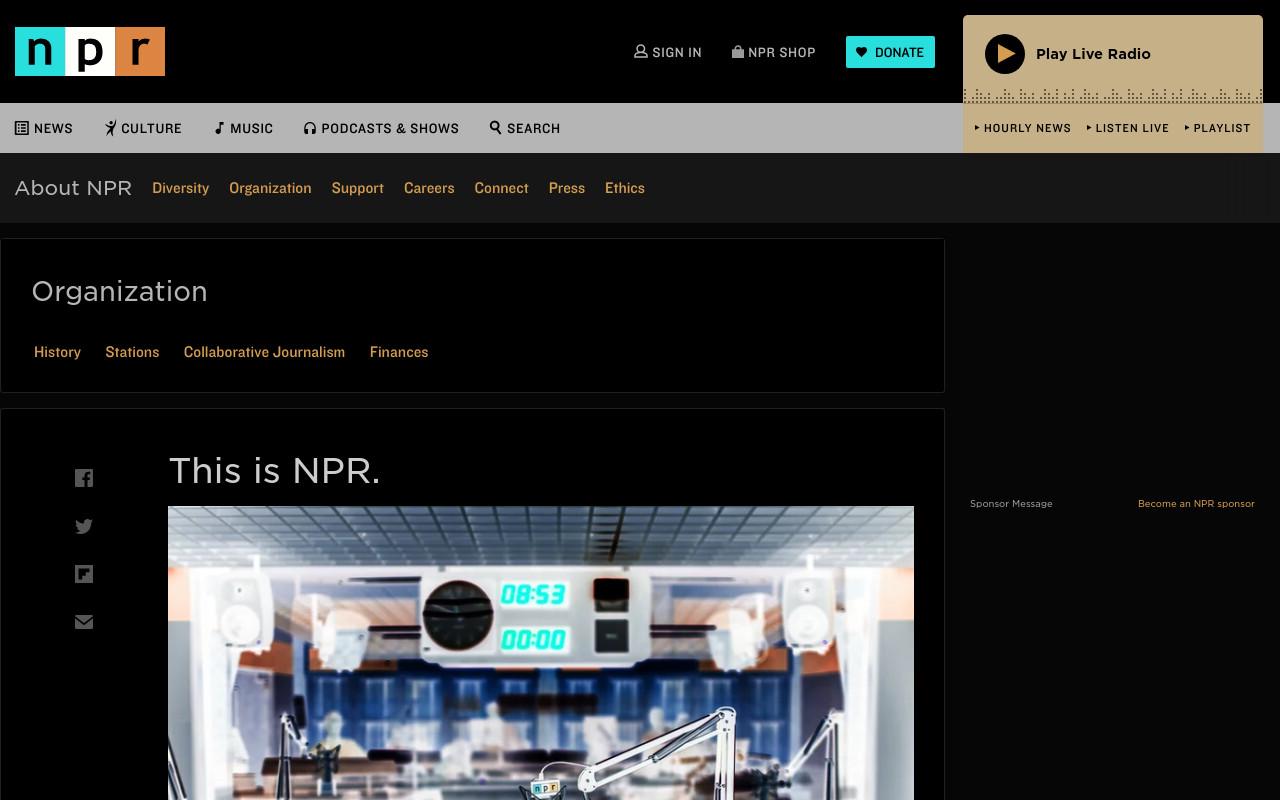Open Finances subpage
1280x800 pixels.
tap(399, 352)
